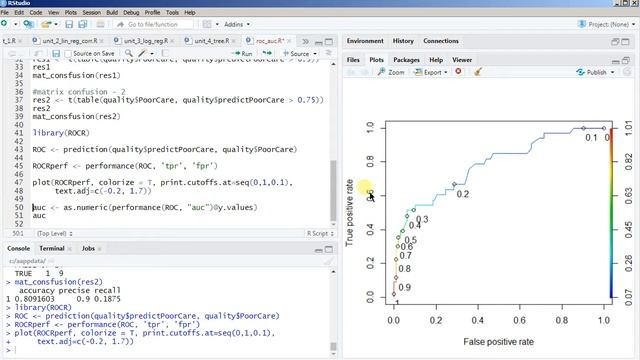Open the Plots menu
Image resolution: width=640 pixels, height=360 pixels.
[71, 13]
